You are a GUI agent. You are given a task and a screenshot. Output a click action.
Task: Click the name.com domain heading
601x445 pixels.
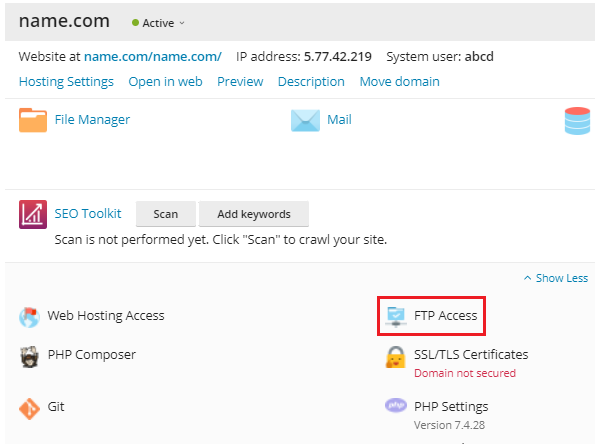coord(64,21)
